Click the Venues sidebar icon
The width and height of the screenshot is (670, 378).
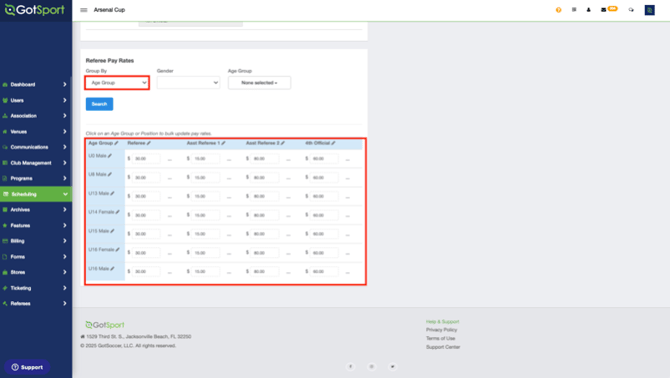click(x=5, y=132)
